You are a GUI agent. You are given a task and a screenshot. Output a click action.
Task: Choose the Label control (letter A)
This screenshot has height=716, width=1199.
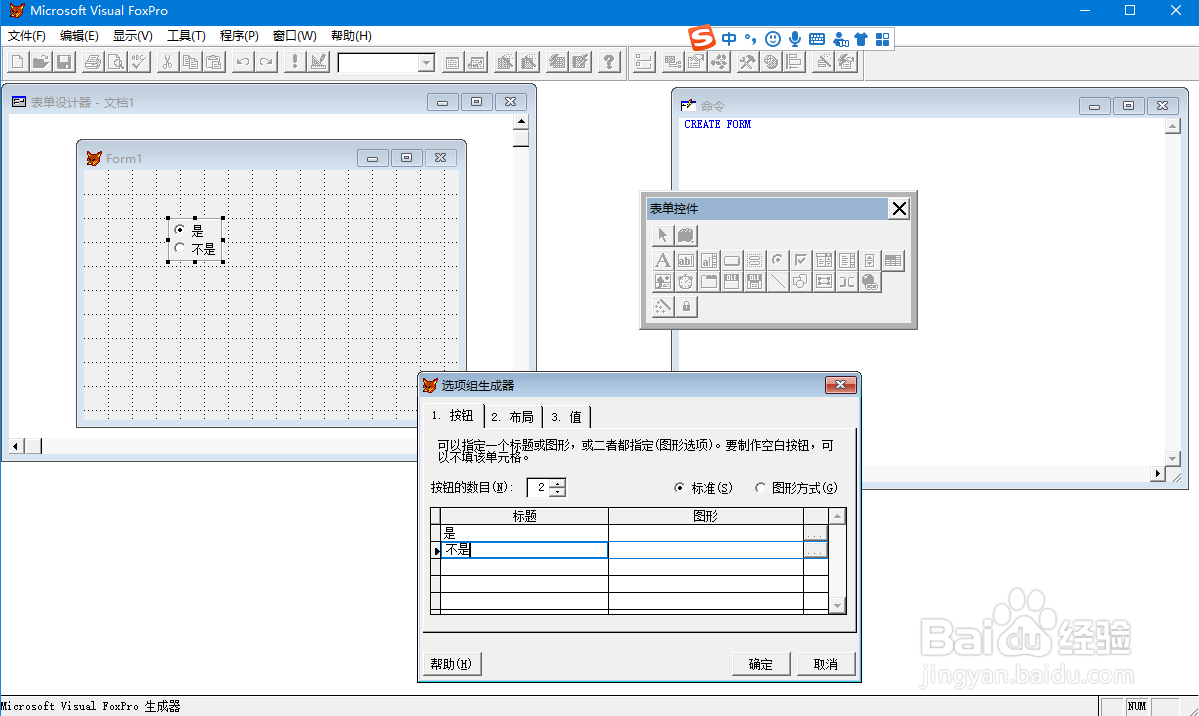coord(662,260)
